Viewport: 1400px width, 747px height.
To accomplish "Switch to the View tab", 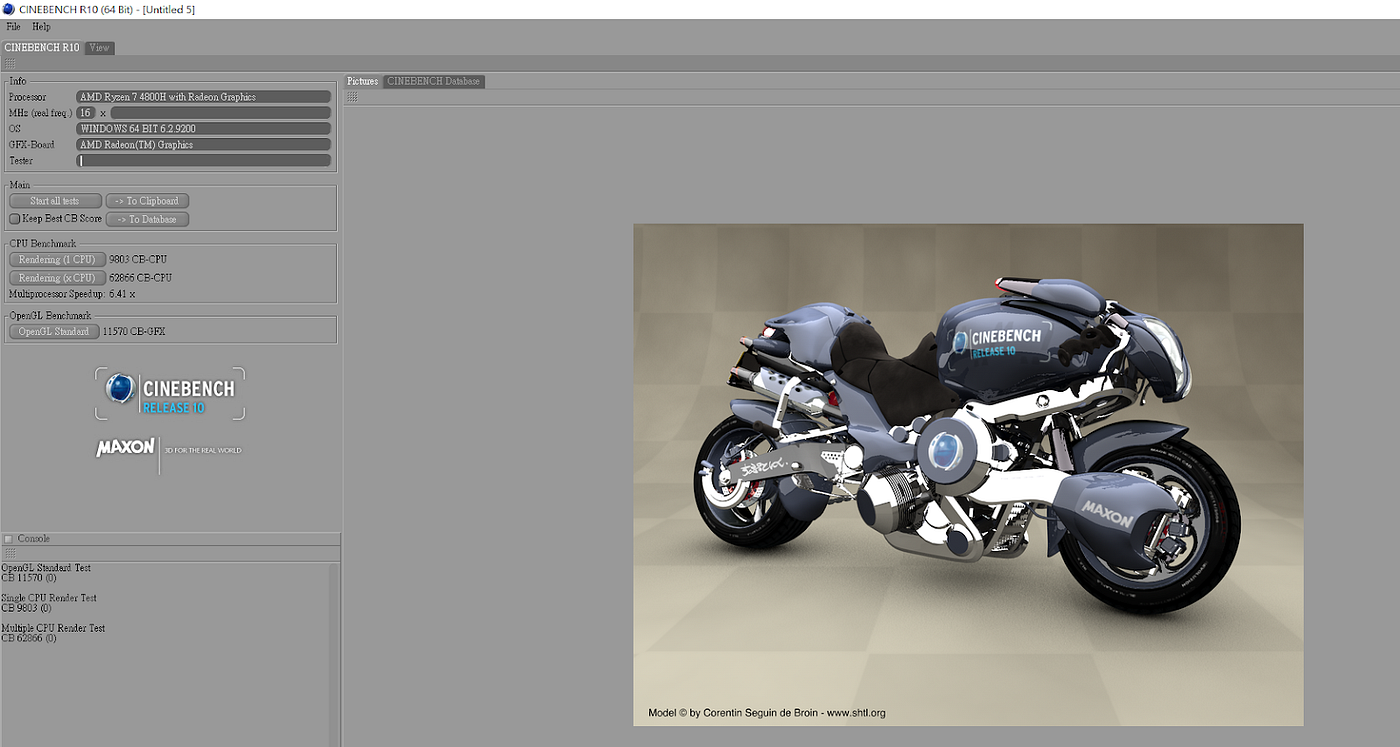I will tap(99, 47).
